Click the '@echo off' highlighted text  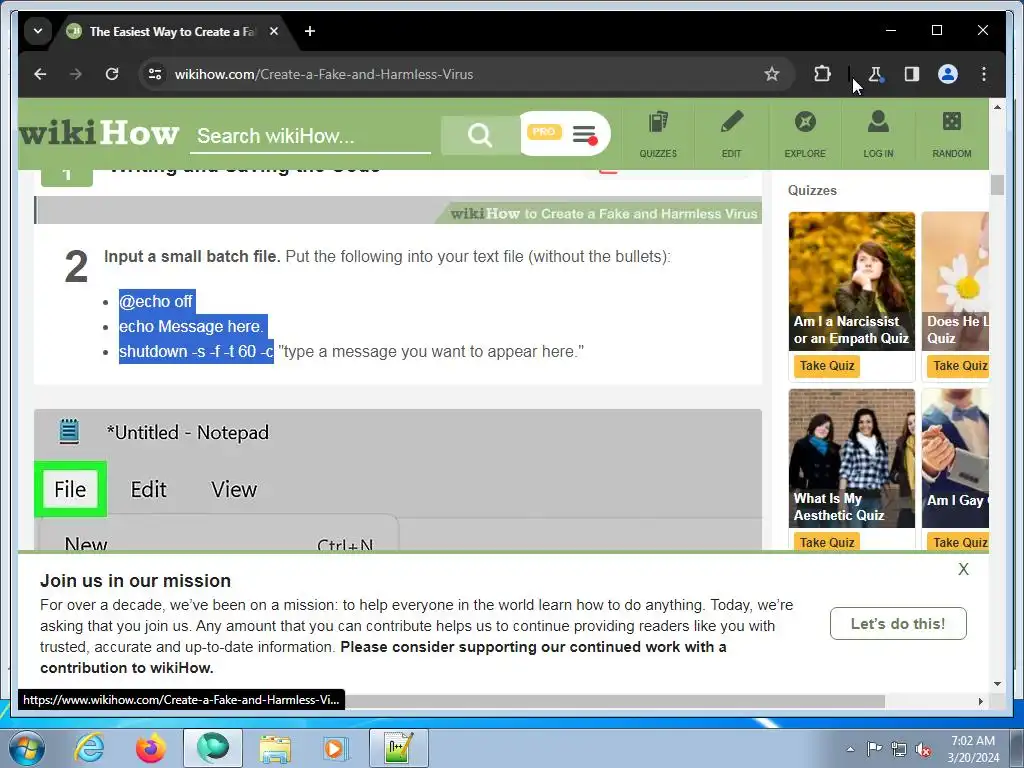click(157, 301)
